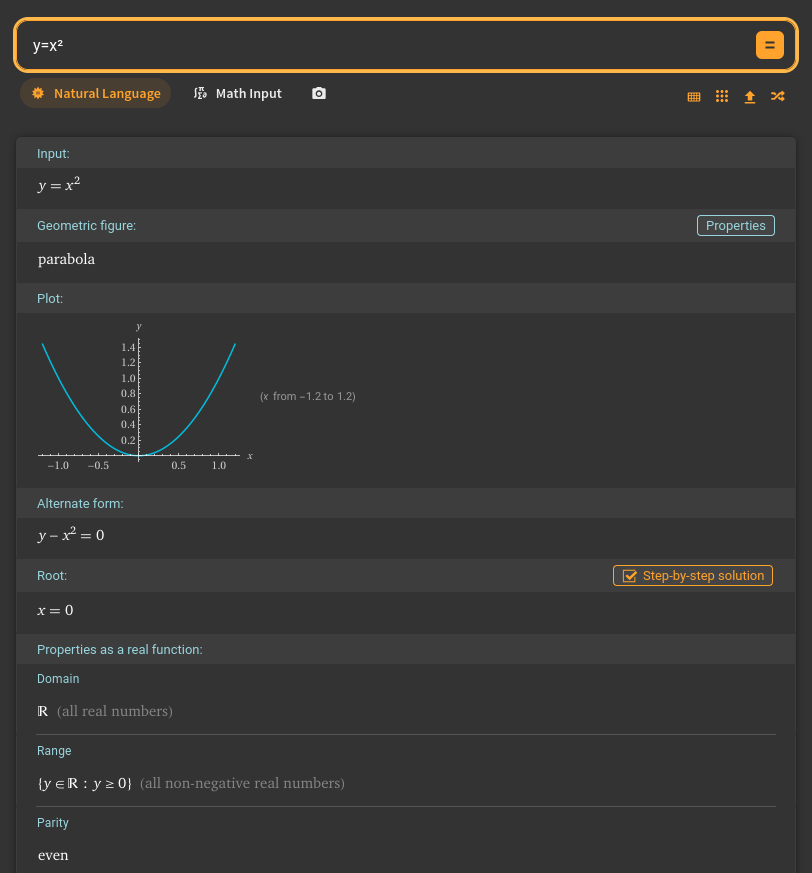This screenshot has width=812, height=873.
Task: Open the camera image input icon
Action: tap(319, 93)
